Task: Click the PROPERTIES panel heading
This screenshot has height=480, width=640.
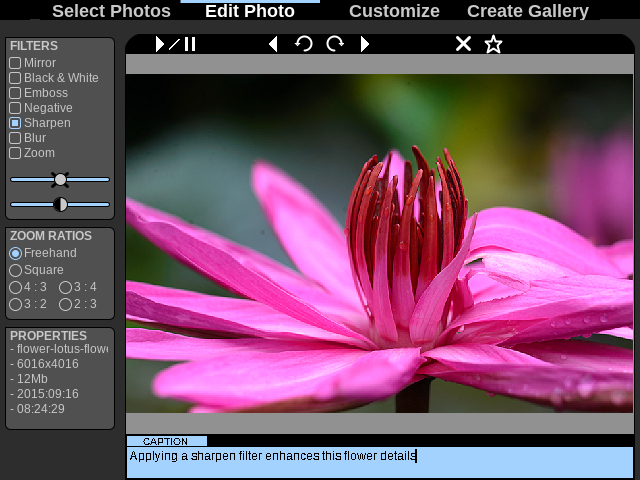Action: point(48,336)
